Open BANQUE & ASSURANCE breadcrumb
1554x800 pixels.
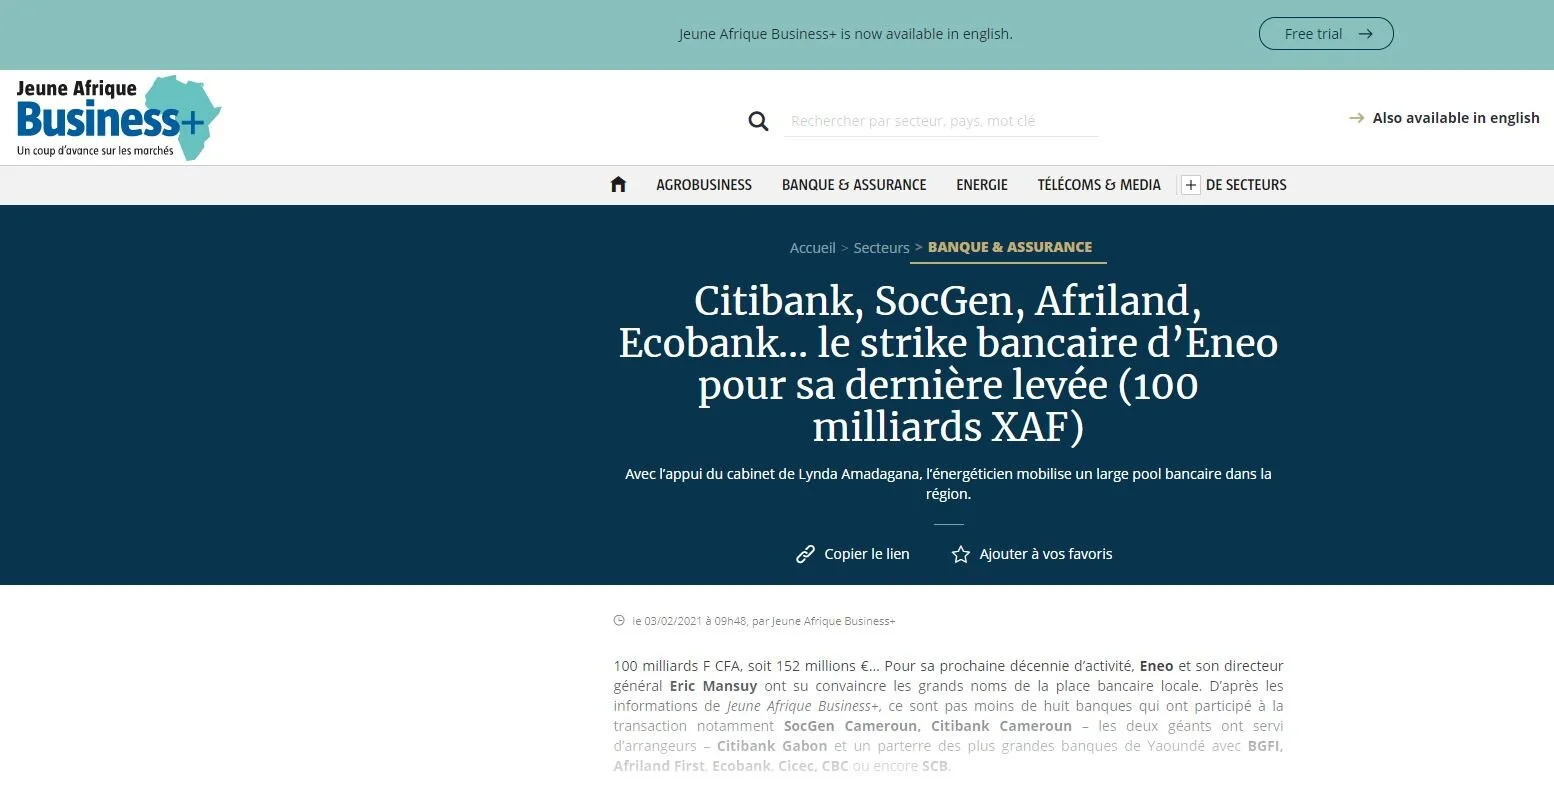(1010, 247)
